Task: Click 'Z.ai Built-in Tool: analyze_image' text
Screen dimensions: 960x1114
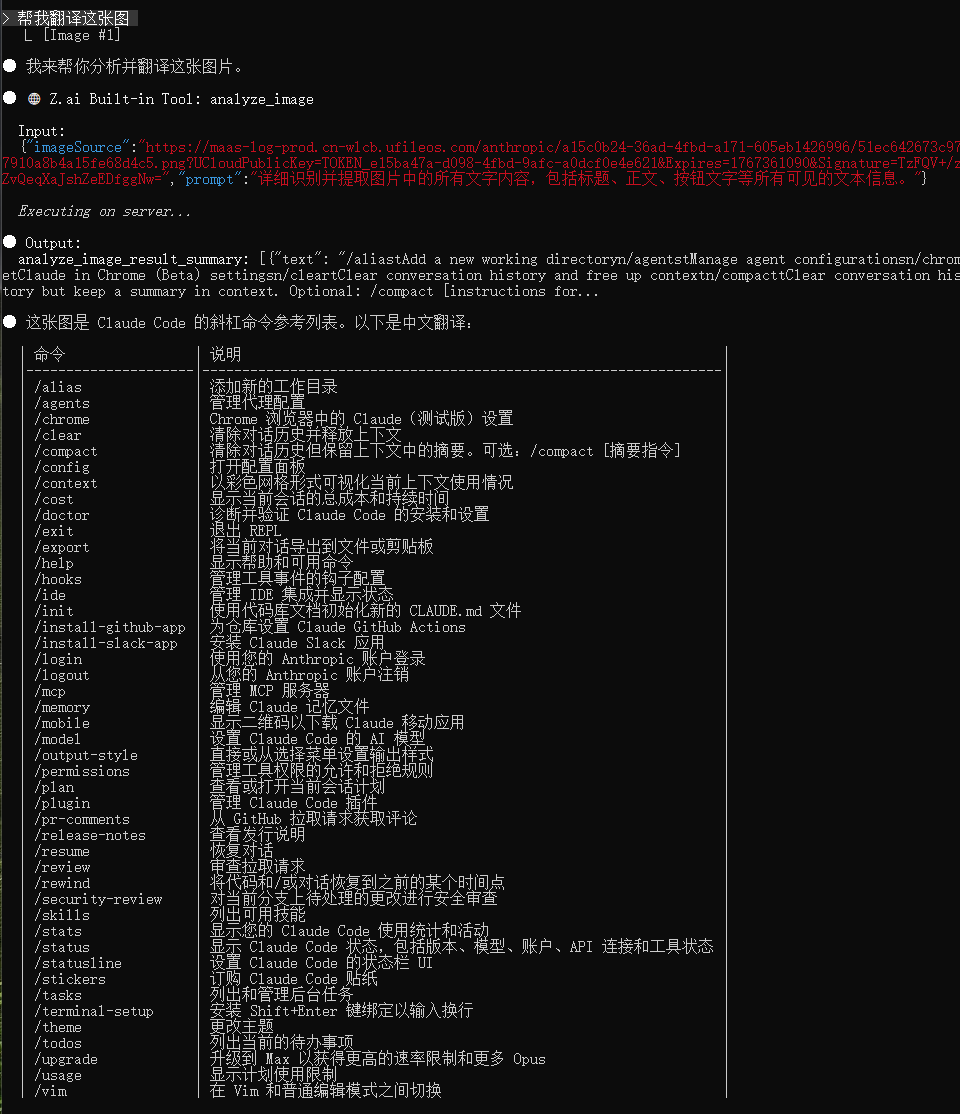Action: click(x=181, y=99)
